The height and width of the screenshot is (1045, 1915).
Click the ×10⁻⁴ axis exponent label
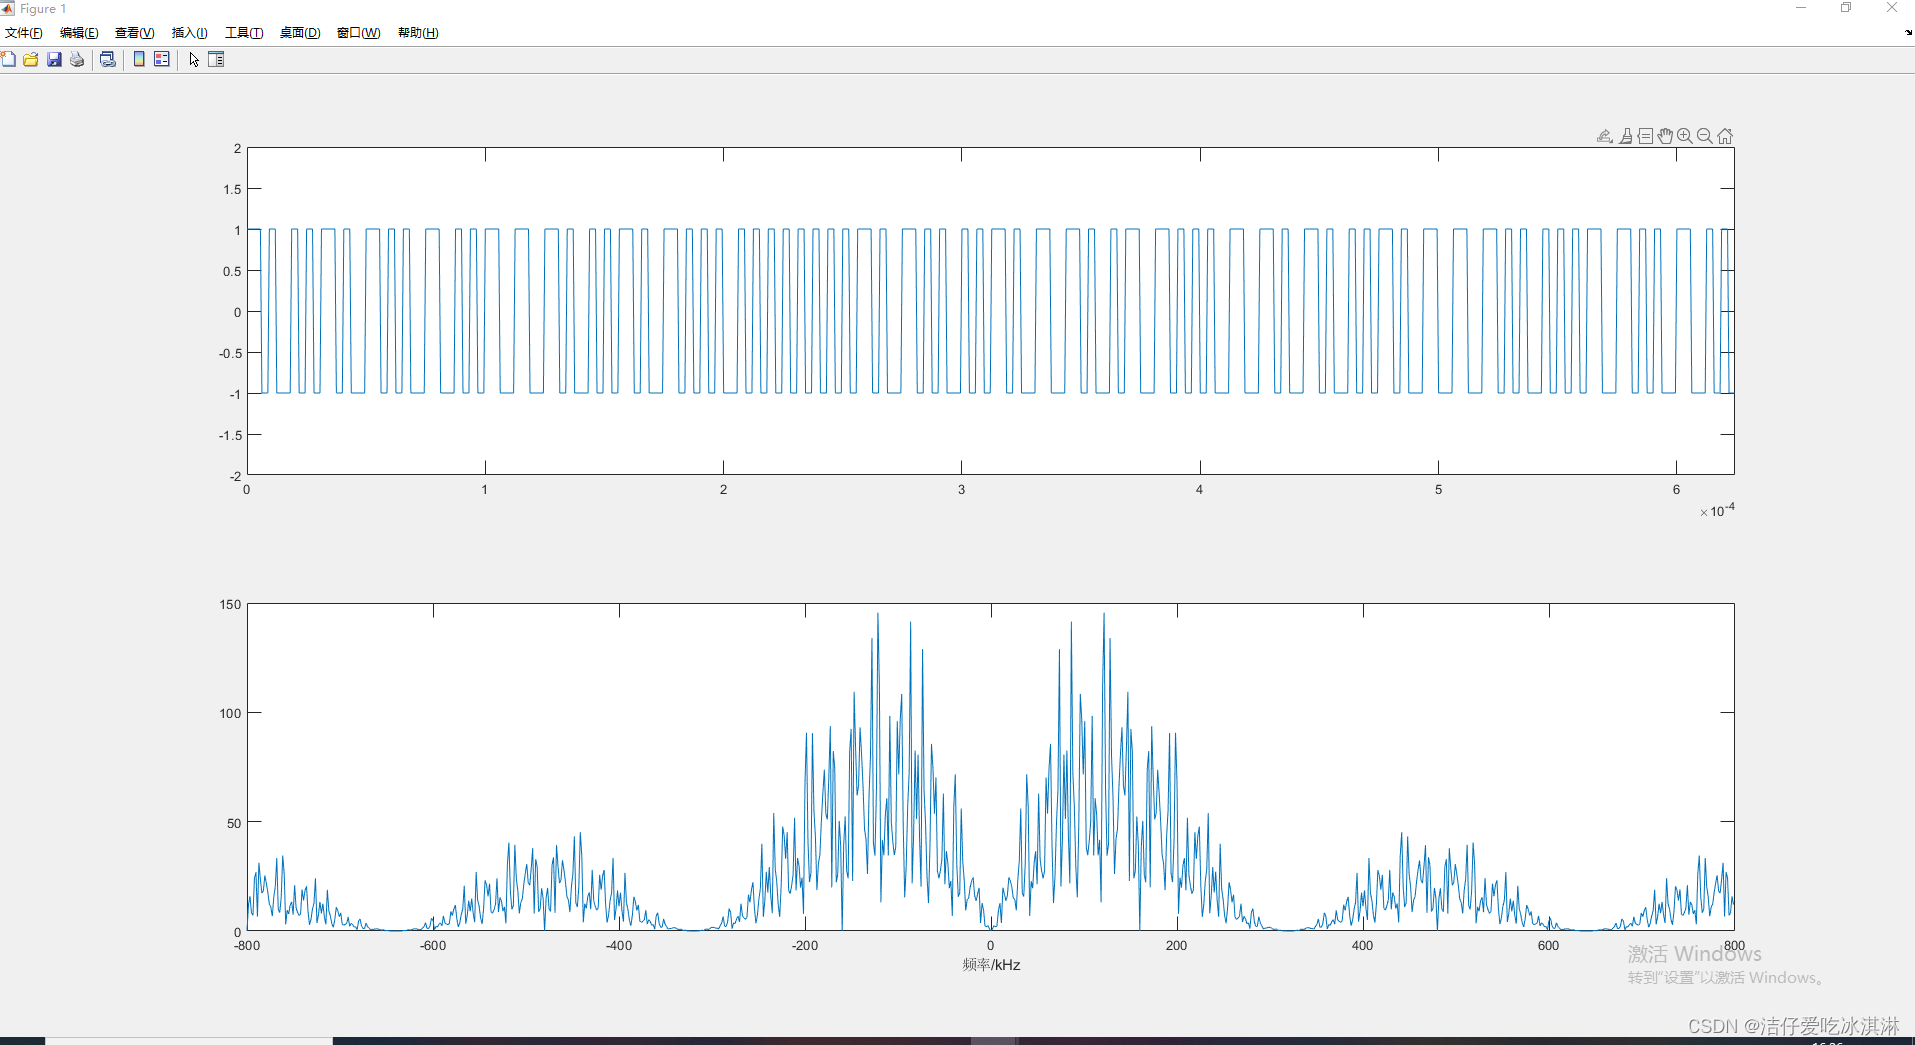click(x=1718, y=510)
